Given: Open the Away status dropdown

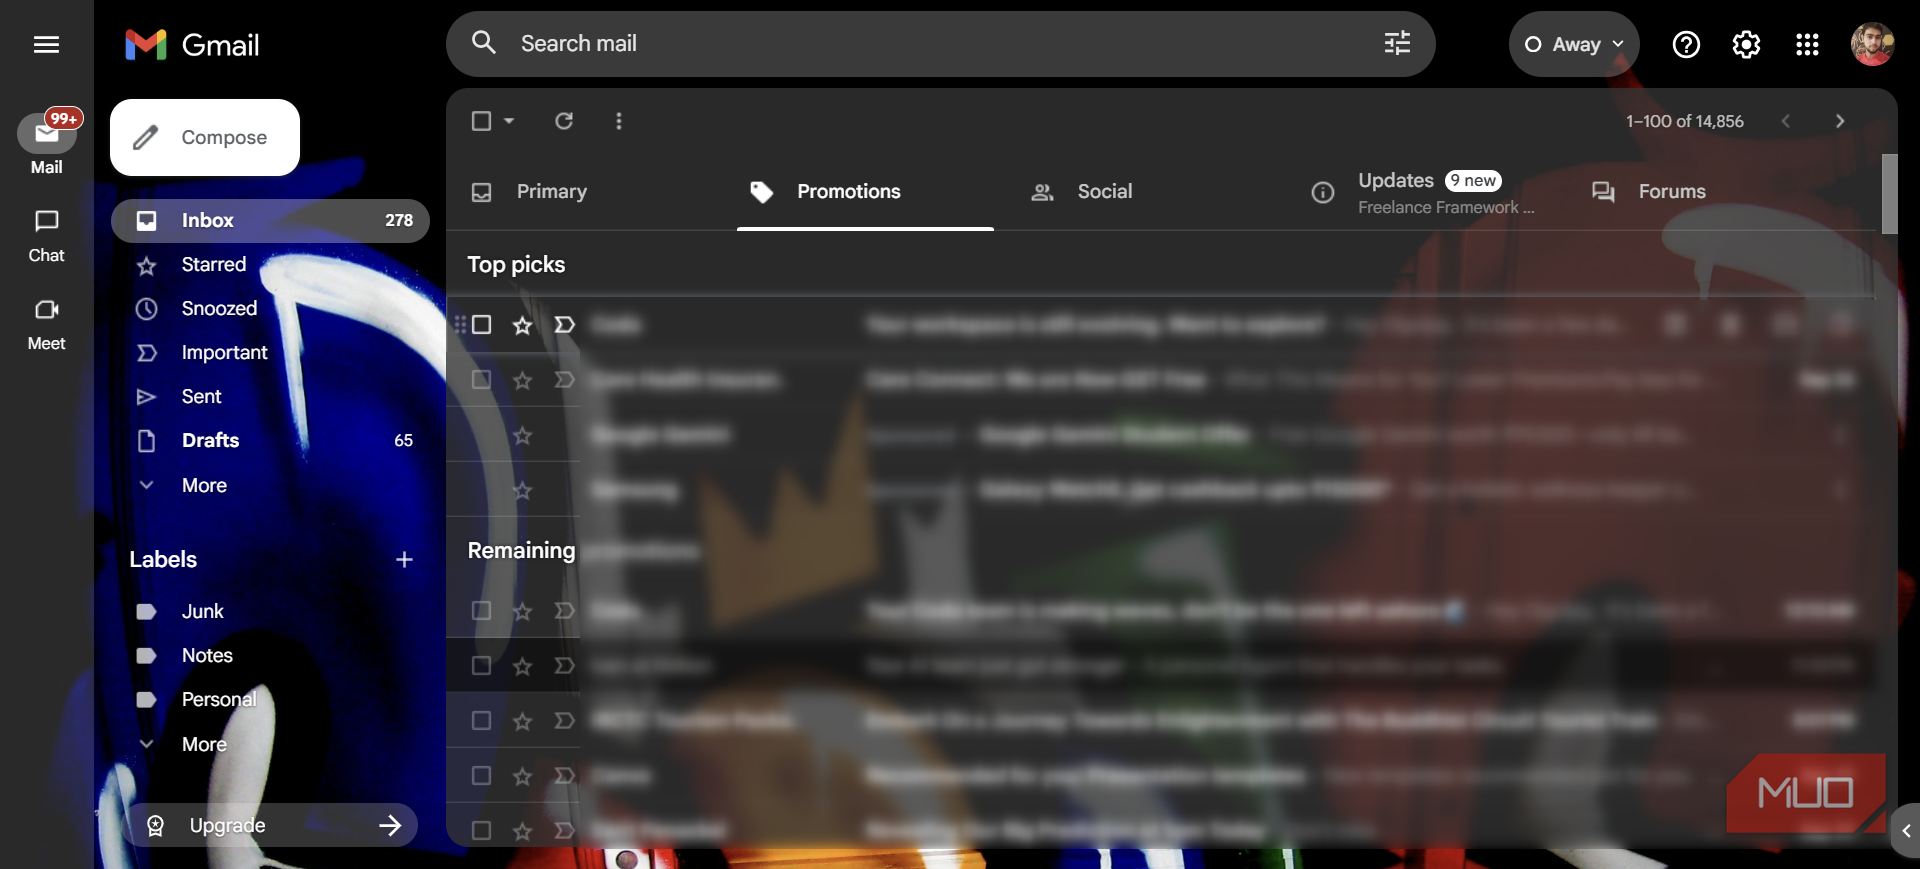Looking at the screenshot, I should click(x=1574, y=44).
